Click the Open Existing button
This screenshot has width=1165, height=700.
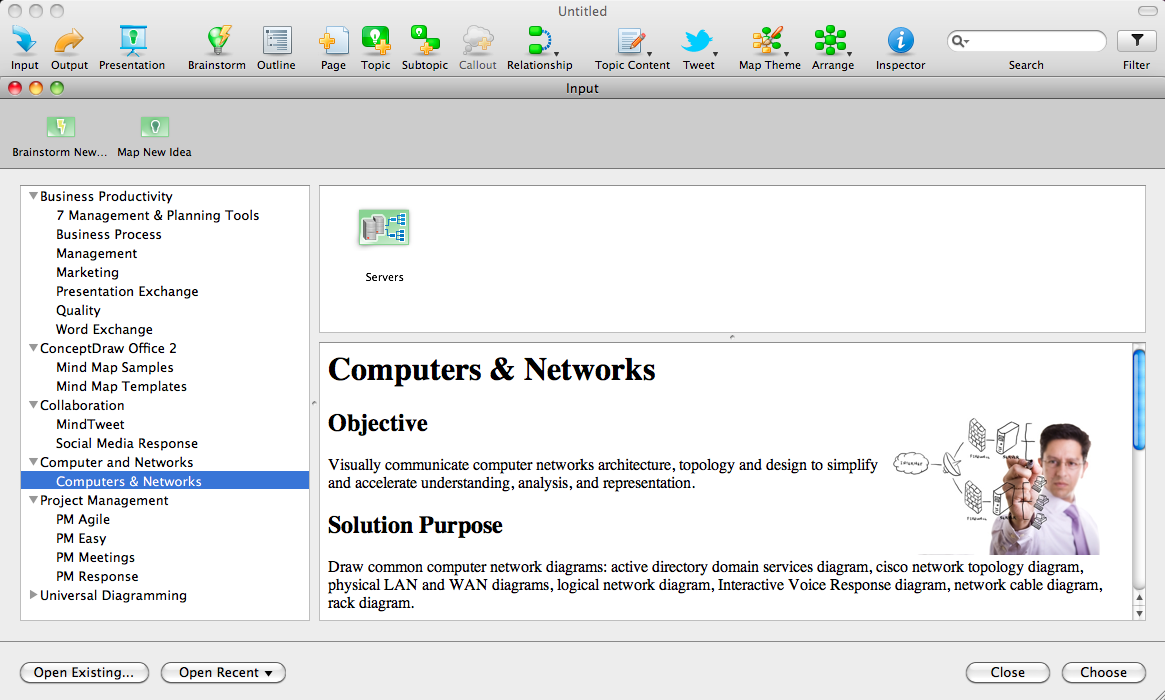click(x=84, y=673)
